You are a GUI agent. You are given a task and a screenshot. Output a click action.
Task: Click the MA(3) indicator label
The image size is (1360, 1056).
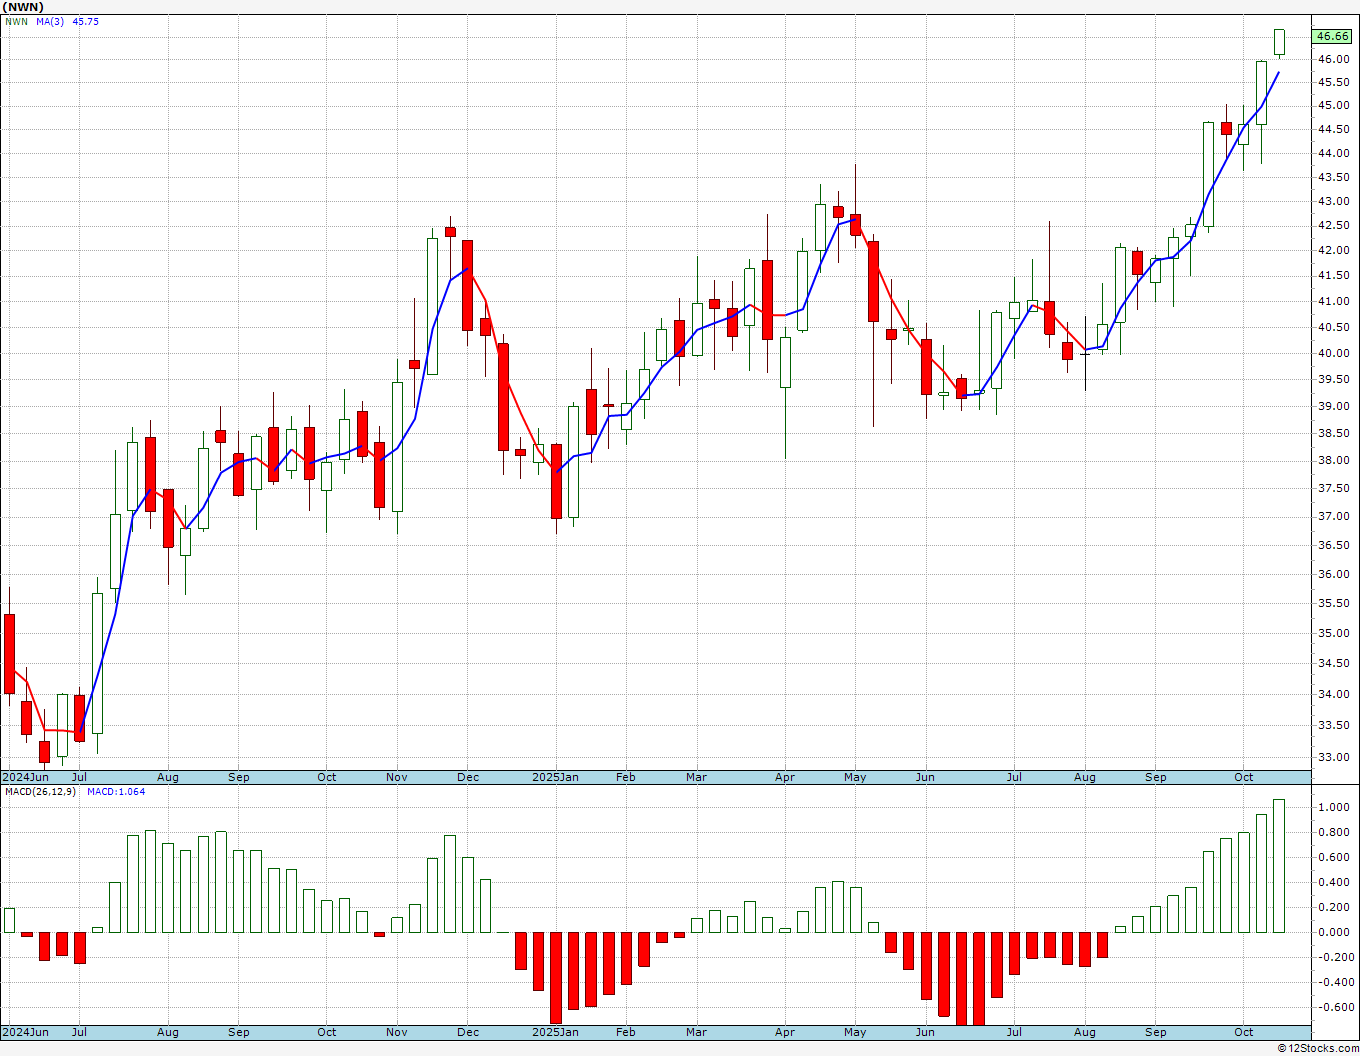pos(50,21)
